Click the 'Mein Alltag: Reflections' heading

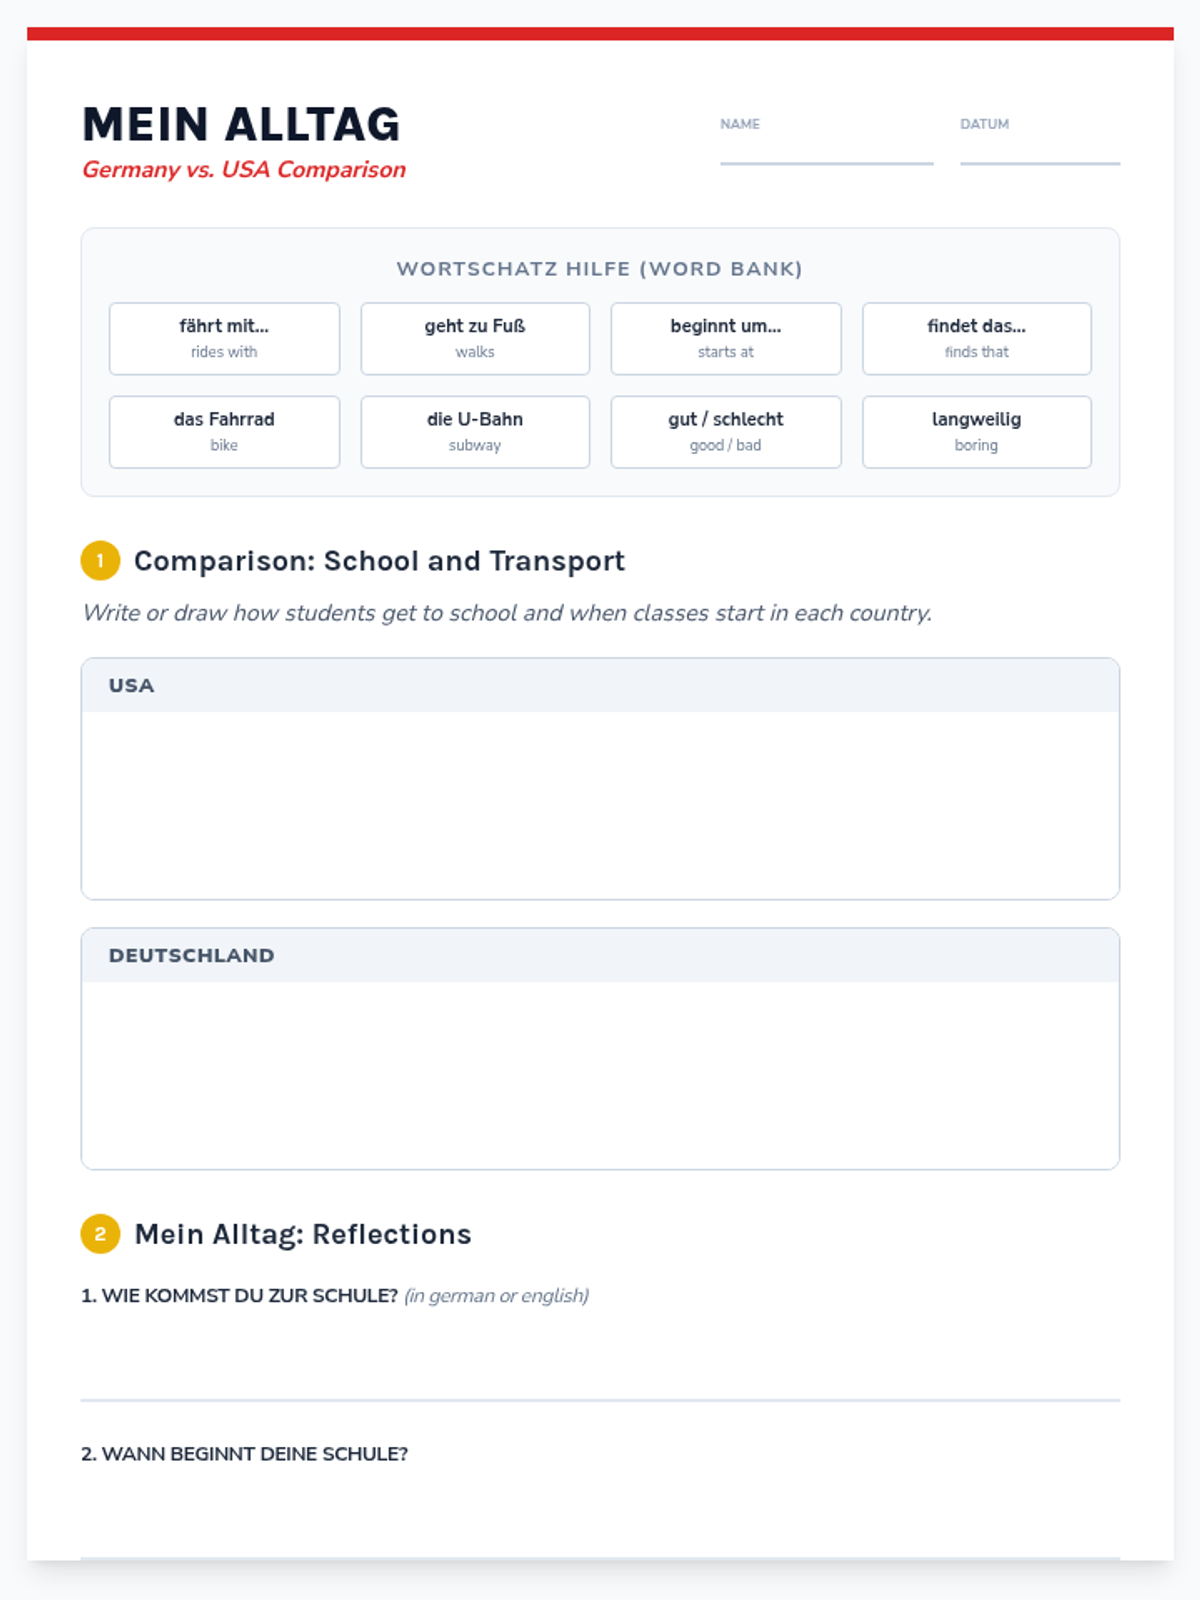(x=303, y=1234)
